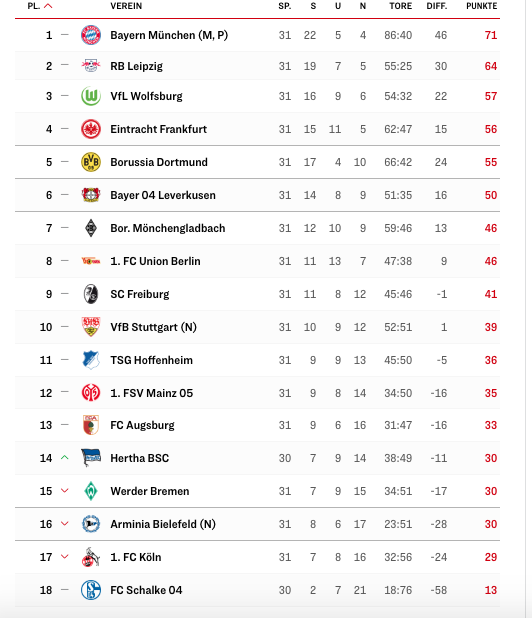This screenshot has width=532, height=618.
Task: Open the Bor. Mönchengladbach team link
Action: [x=167, y=228]
